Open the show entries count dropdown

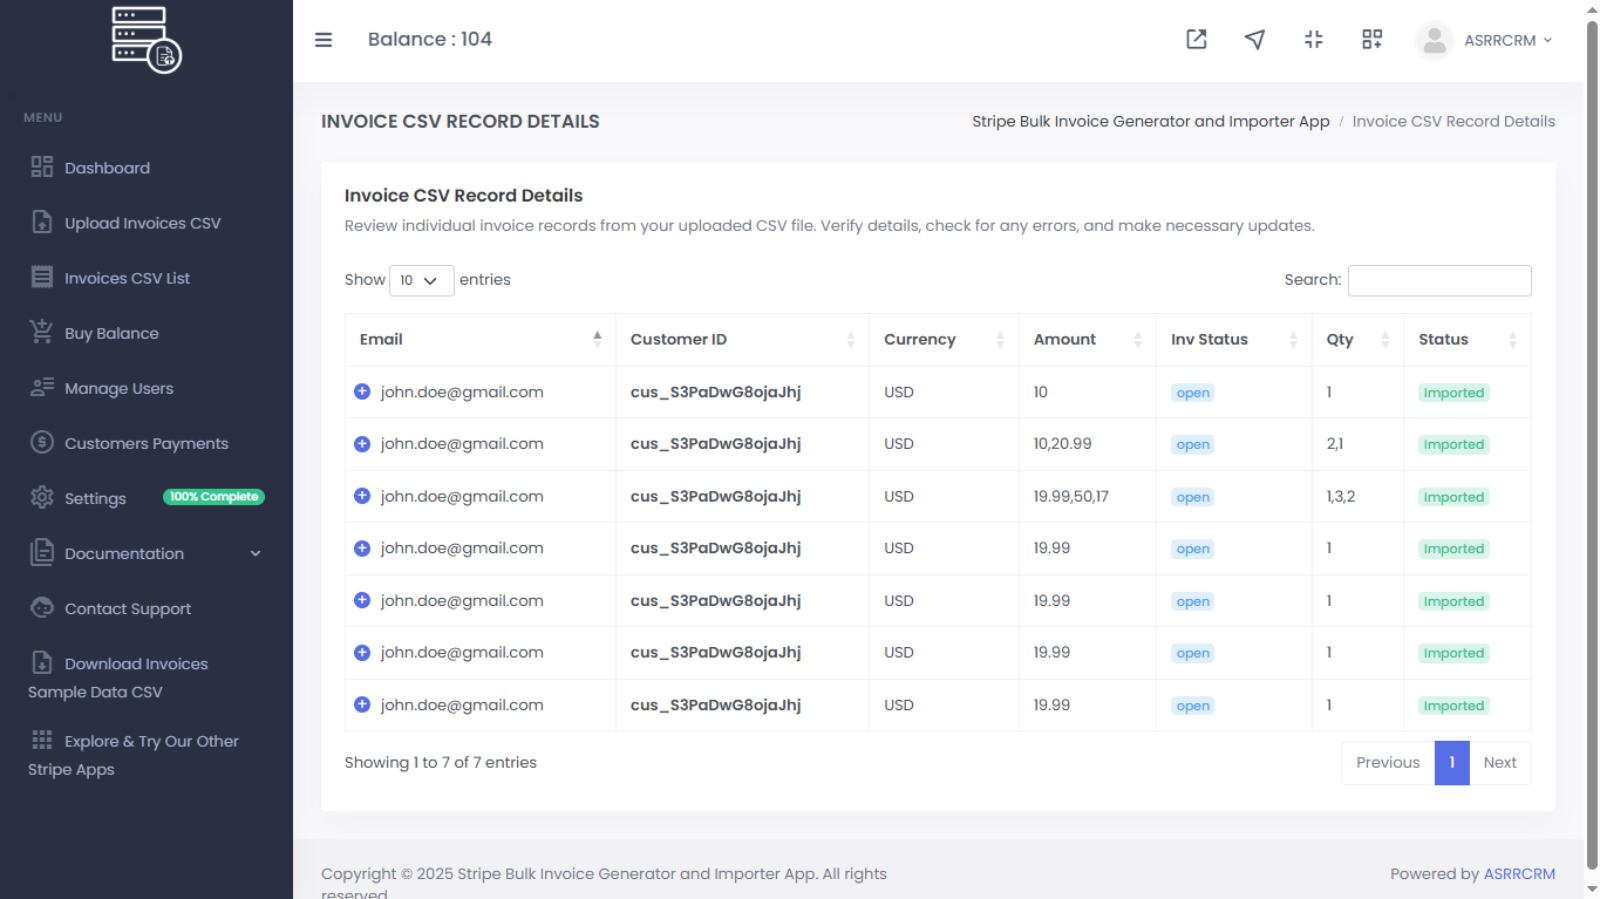pos(421,281)
